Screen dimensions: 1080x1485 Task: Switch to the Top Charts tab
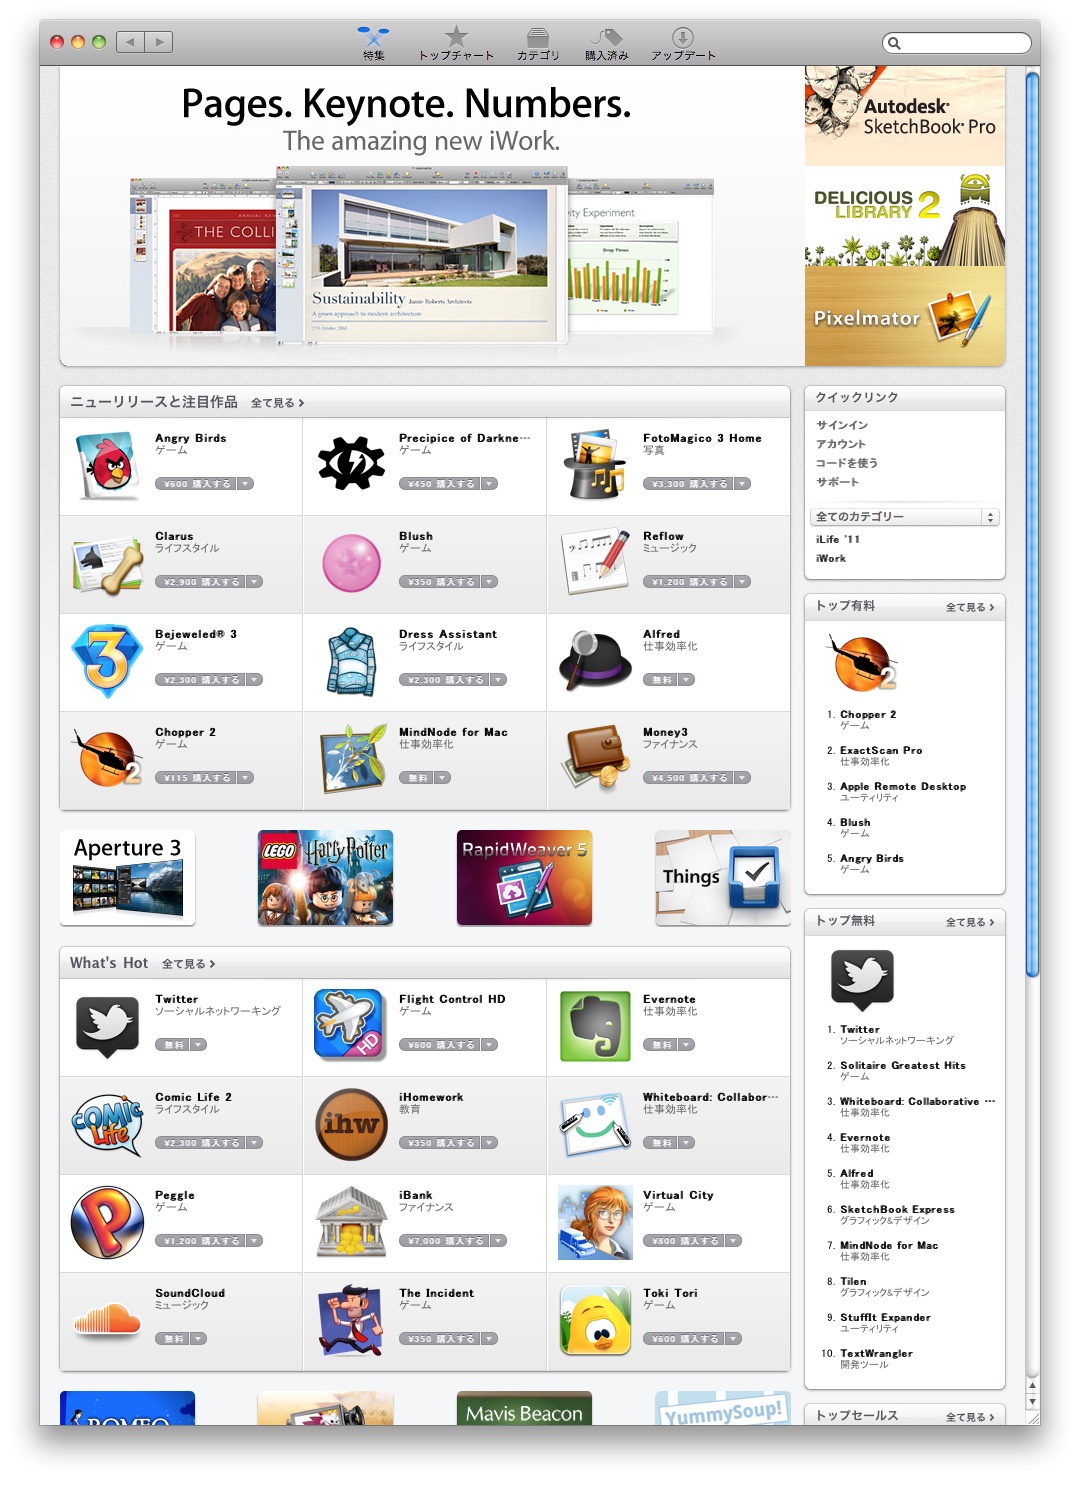coord(456,43)
